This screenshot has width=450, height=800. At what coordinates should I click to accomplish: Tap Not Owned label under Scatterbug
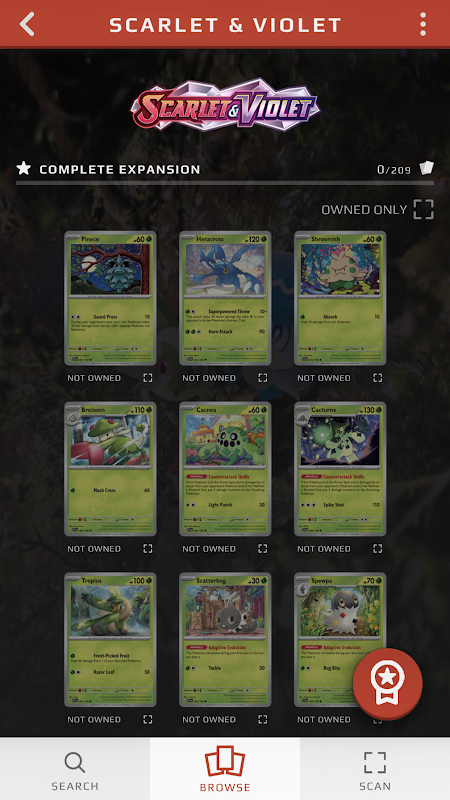pyautogui.click(x=209, y=719)
